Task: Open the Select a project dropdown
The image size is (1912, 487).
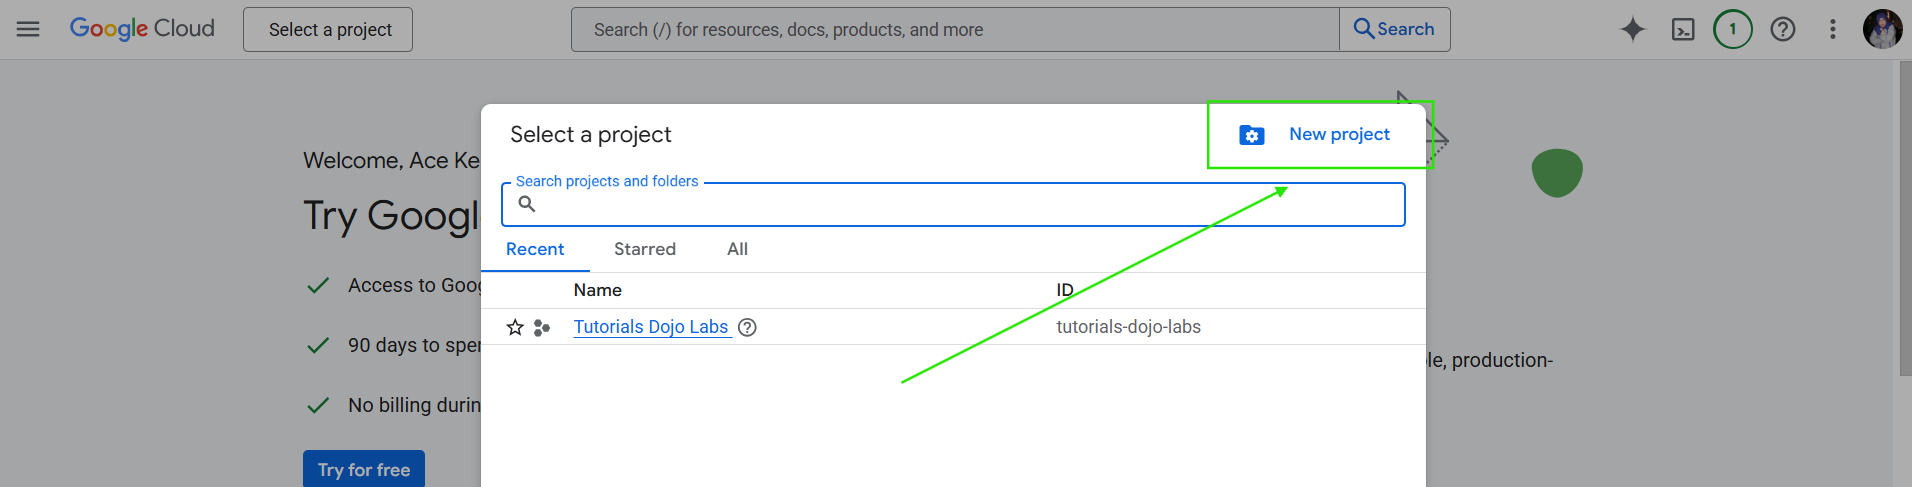Action: 328,30
